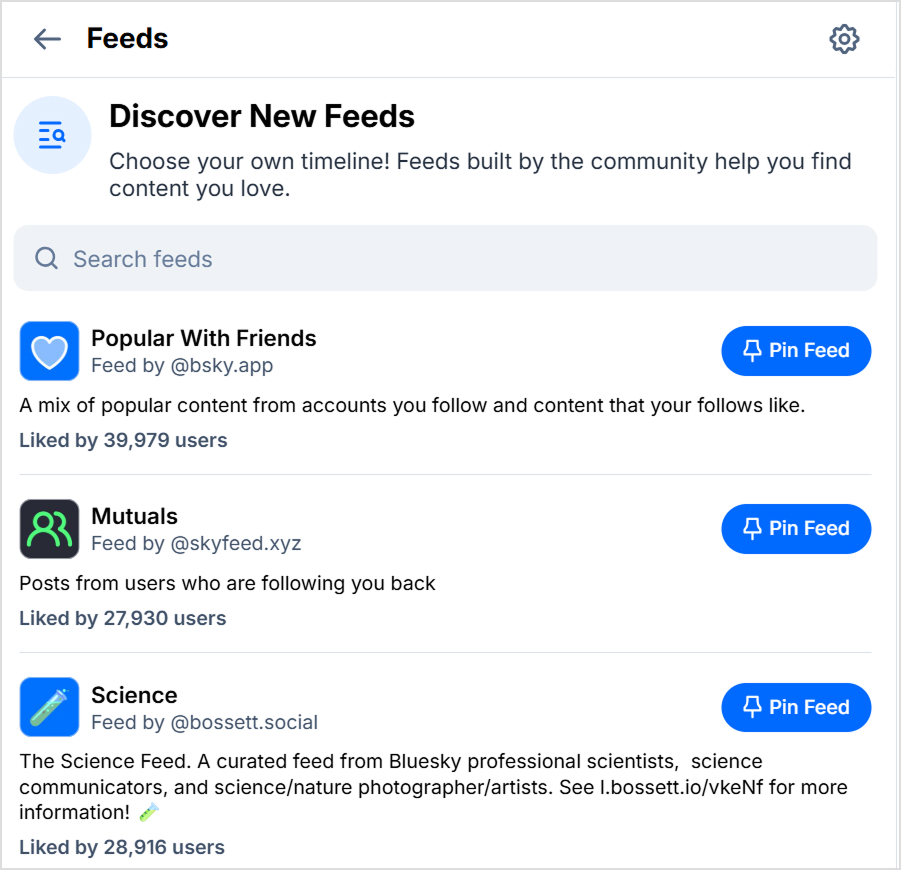
Task: Click the back arrow to leave Feeds
Action: click(47, 39)
